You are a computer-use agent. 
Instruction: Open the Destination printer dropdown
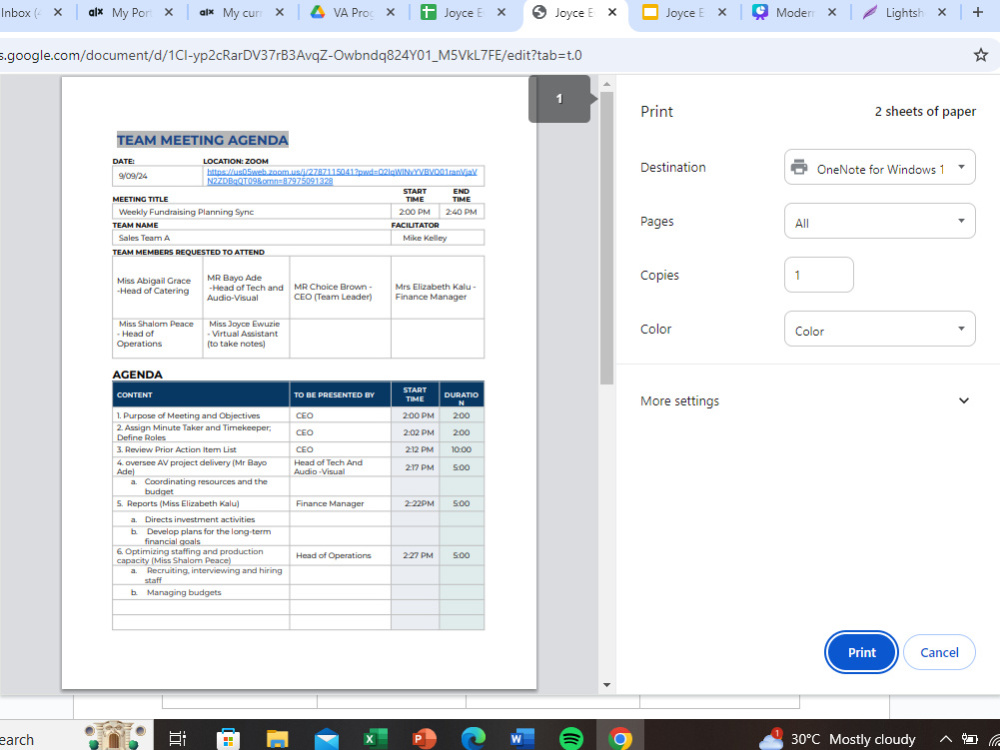click(879, 167)
